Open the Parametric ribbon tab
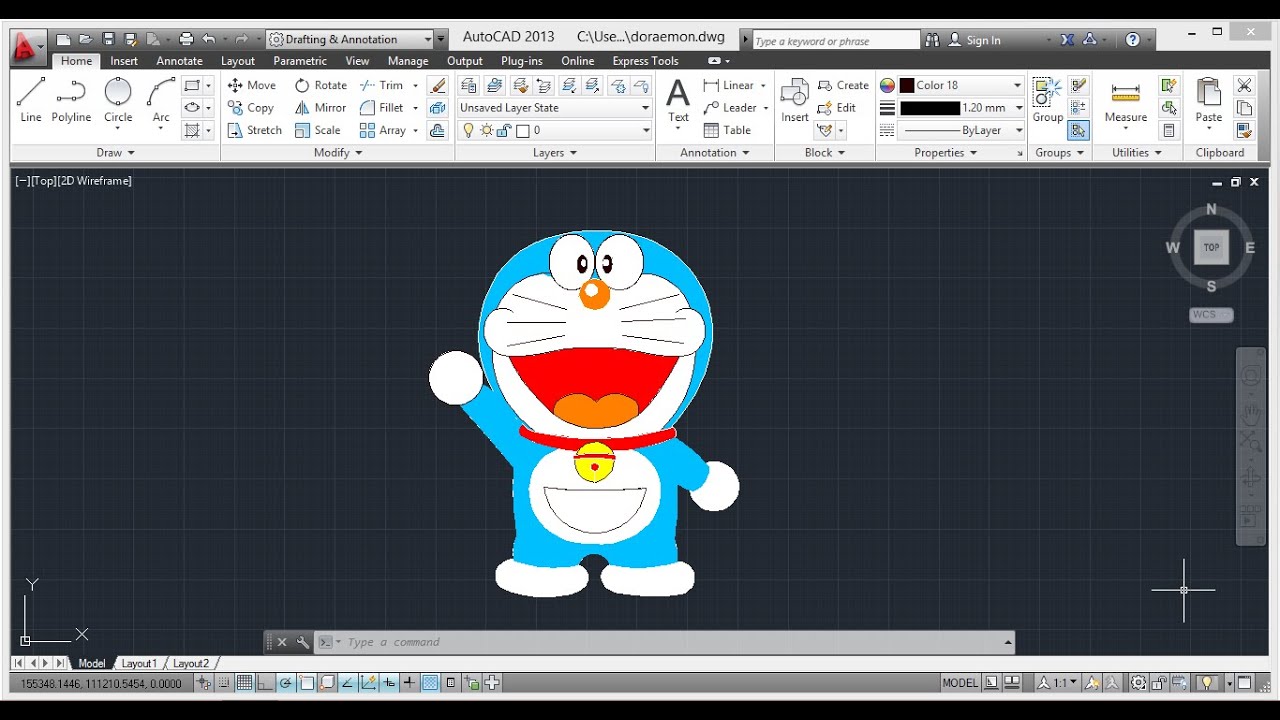The height and width of the screenshot is (720, 1280). (300, 61)
